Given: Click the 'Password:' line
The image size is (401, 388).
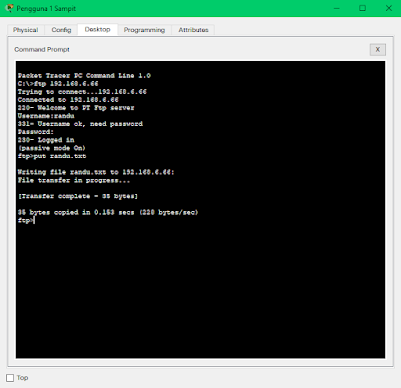Looking at the screenshot, I should (36, 132).
